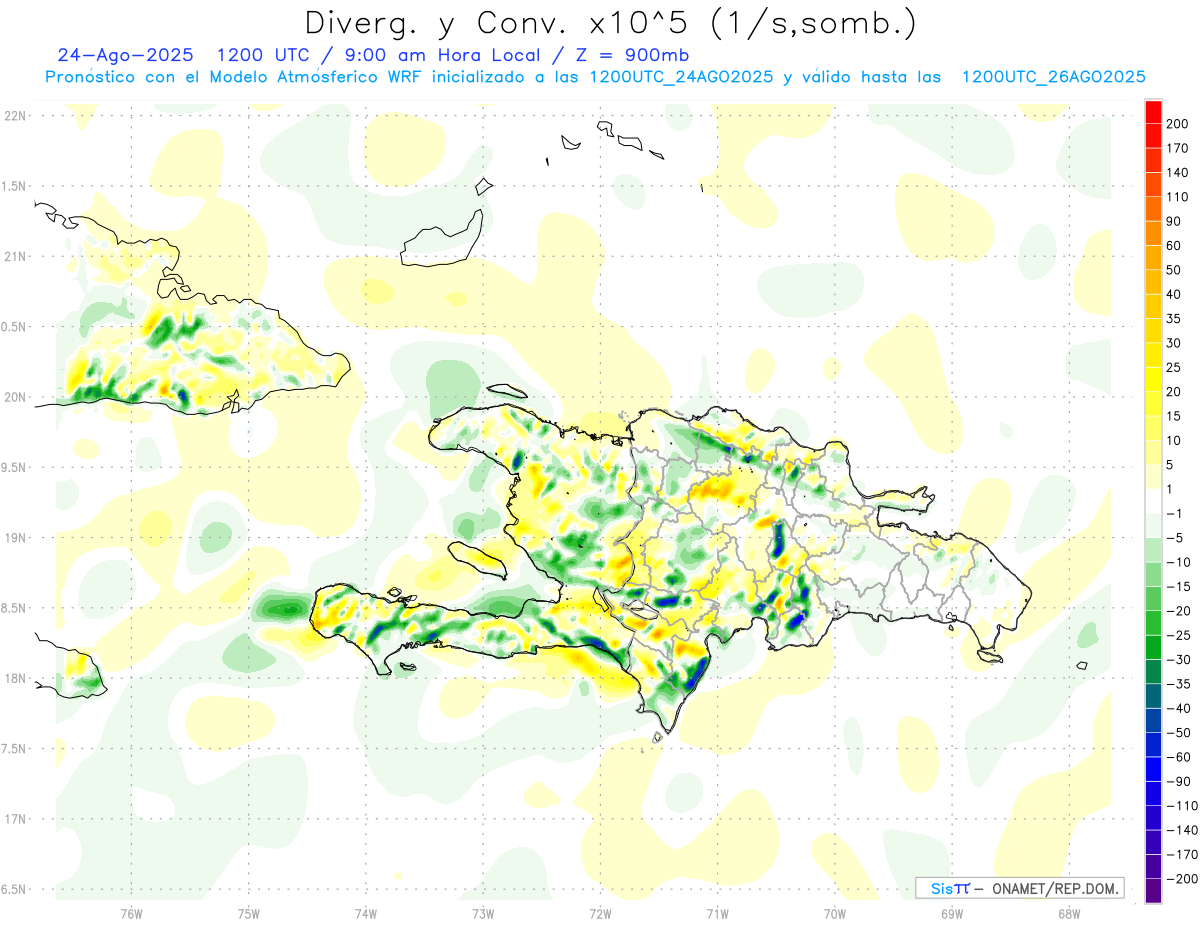The width and height of the screenshot is (1200, 927).
Task: Click the '72W' longitude label
Action: pos(600,913)
